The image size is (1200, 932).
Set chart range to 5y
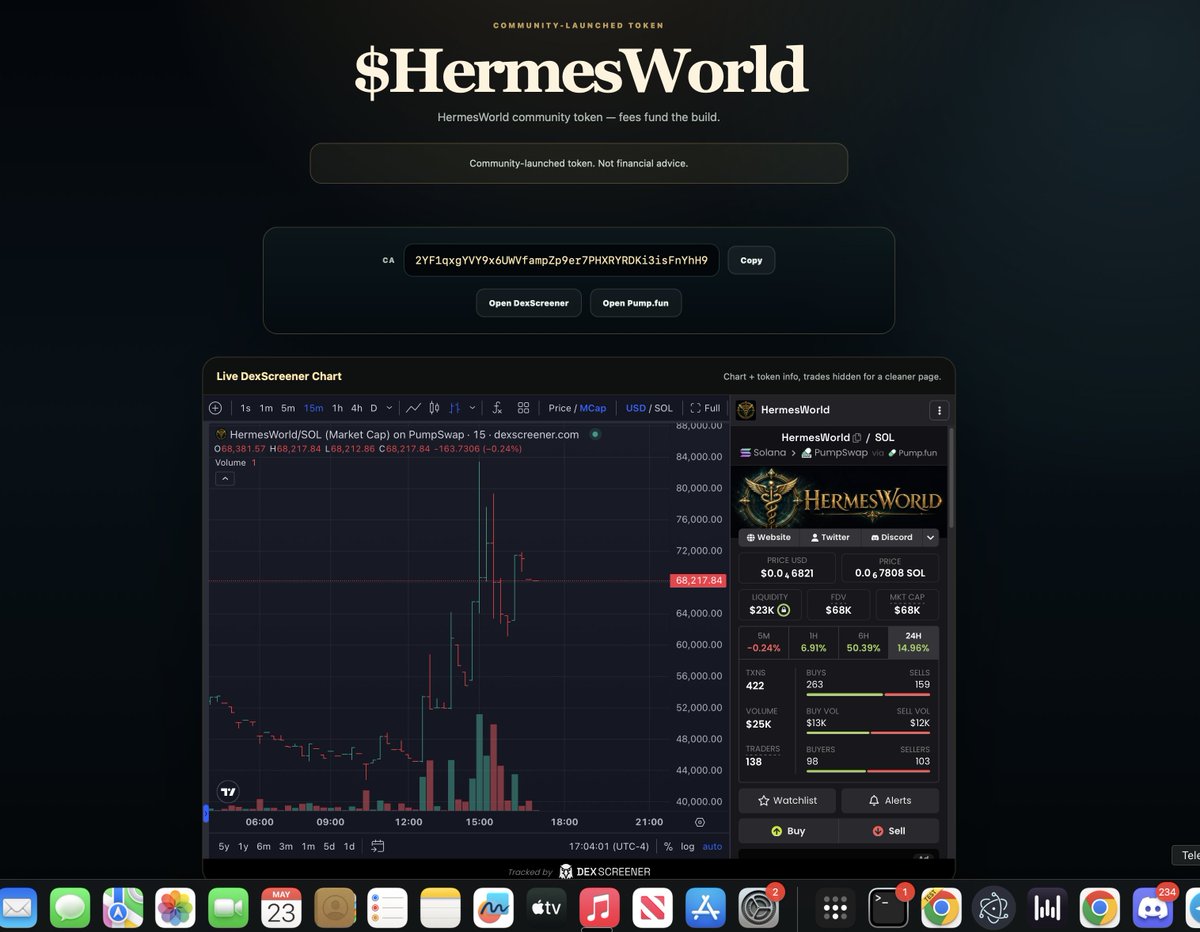224,846
